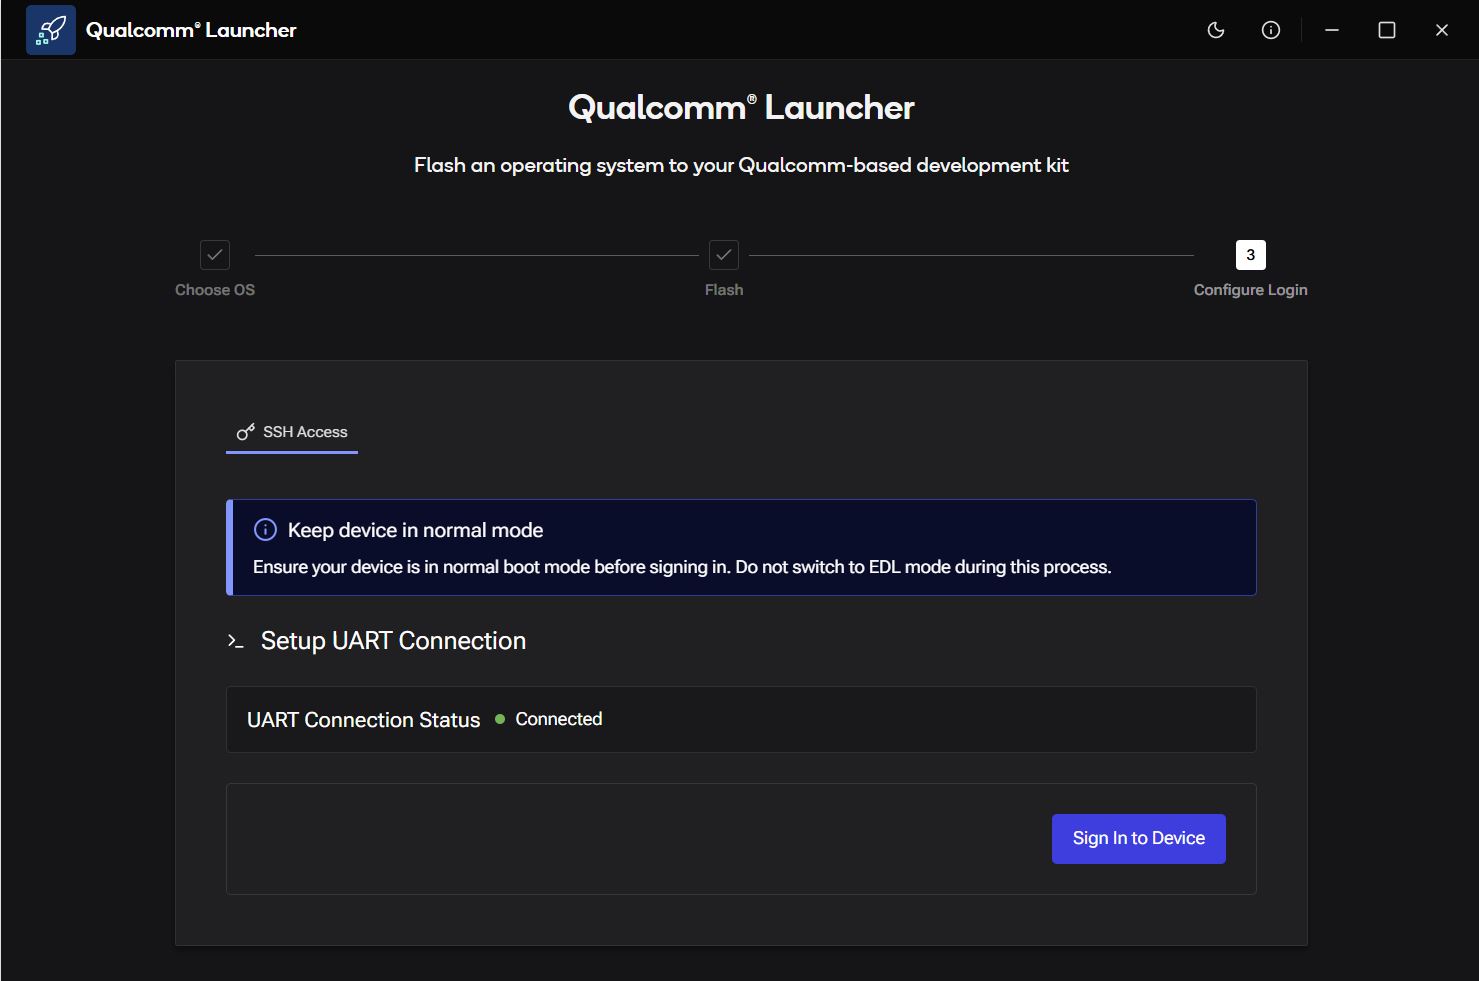Click the Sign In to Device button
This screenshot has width=1479, height=981.
click(x=1139, y=839)
